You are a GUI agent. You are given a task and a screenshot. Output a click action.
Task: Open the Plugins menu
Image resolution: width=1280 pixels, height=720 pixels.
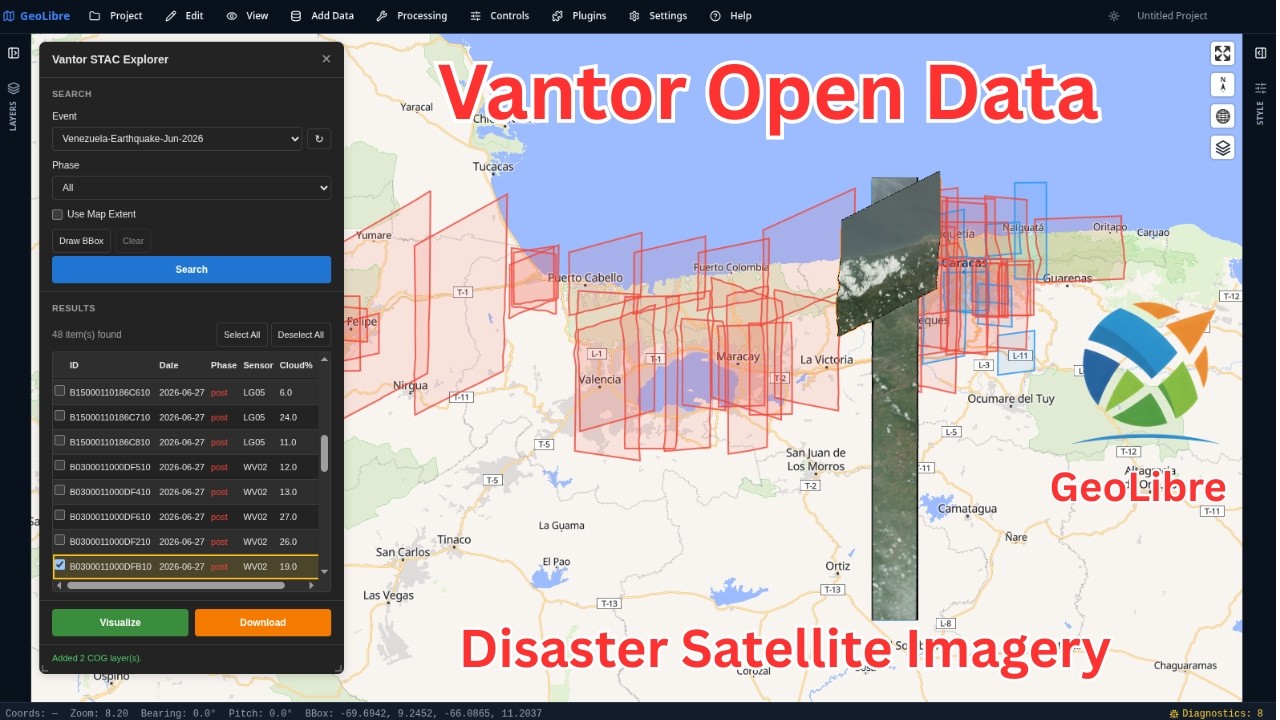coord(579,16)
